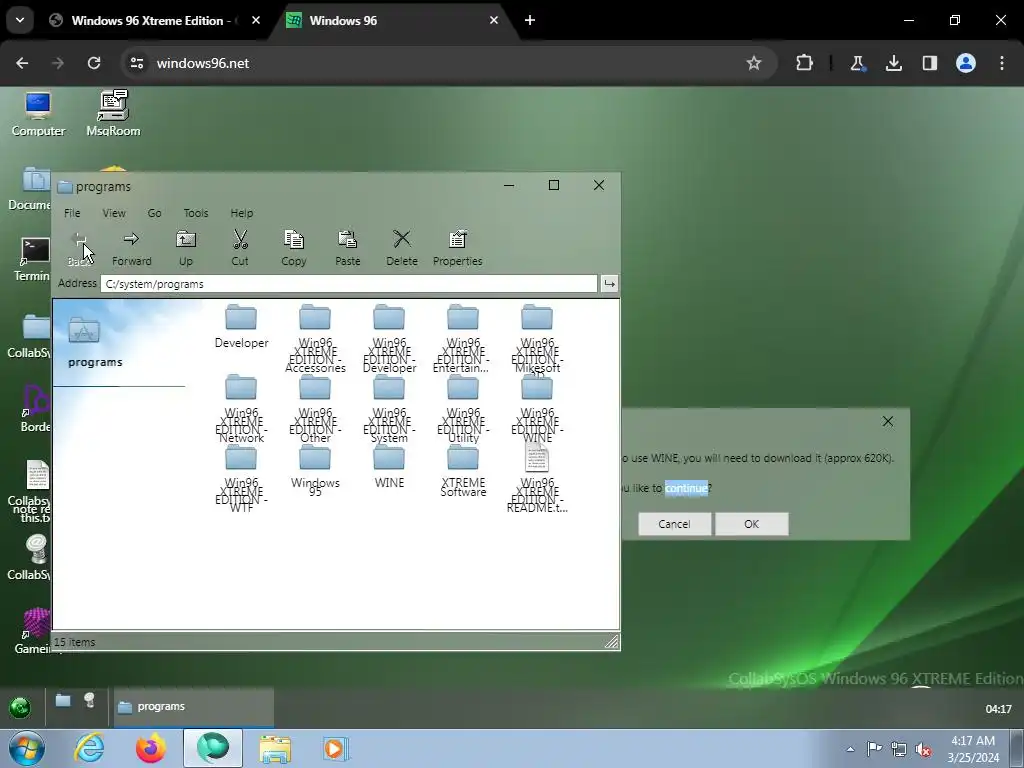This screenshot has height=768, width=1024.
Task: Go back using the Back toolbar arrow
Action: point(79,248)
